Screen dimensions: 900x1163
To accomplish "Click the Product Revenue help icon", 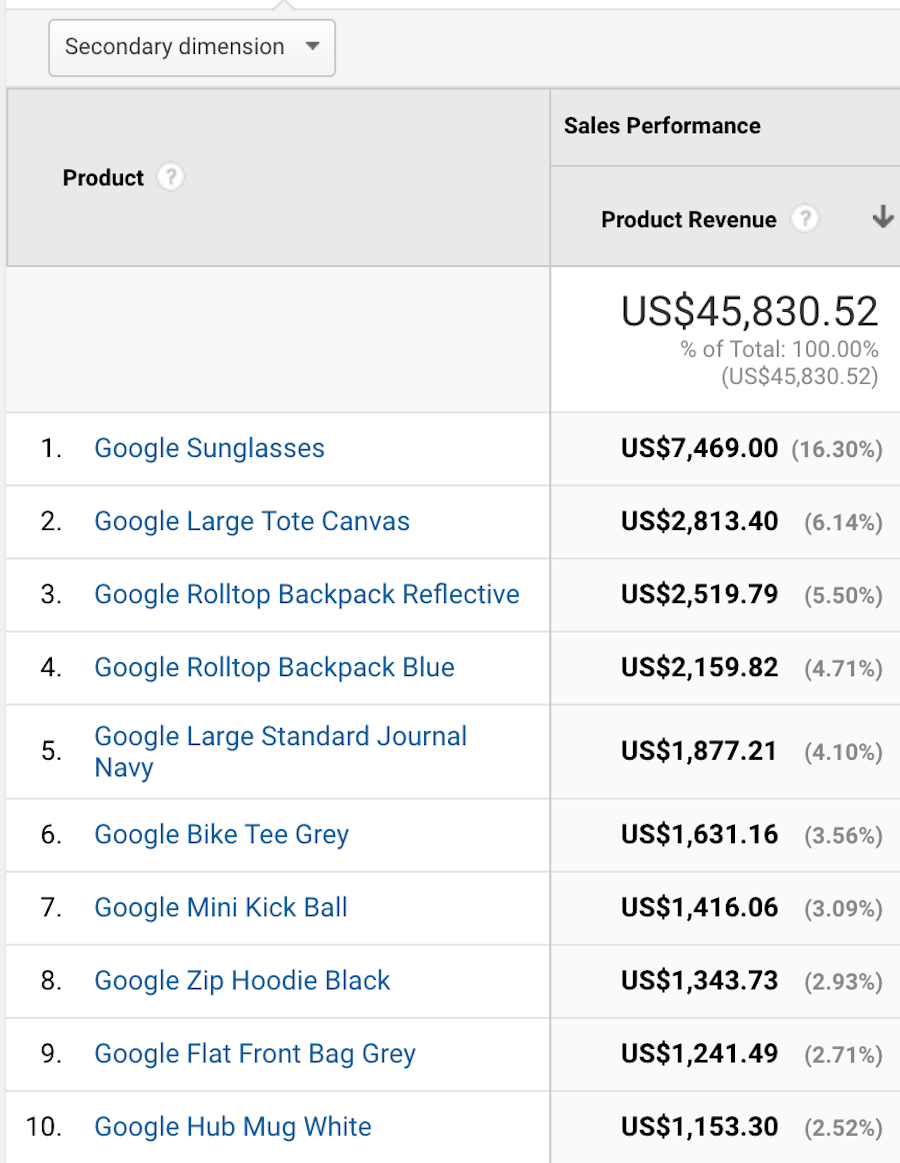I will tap(805, 219).
